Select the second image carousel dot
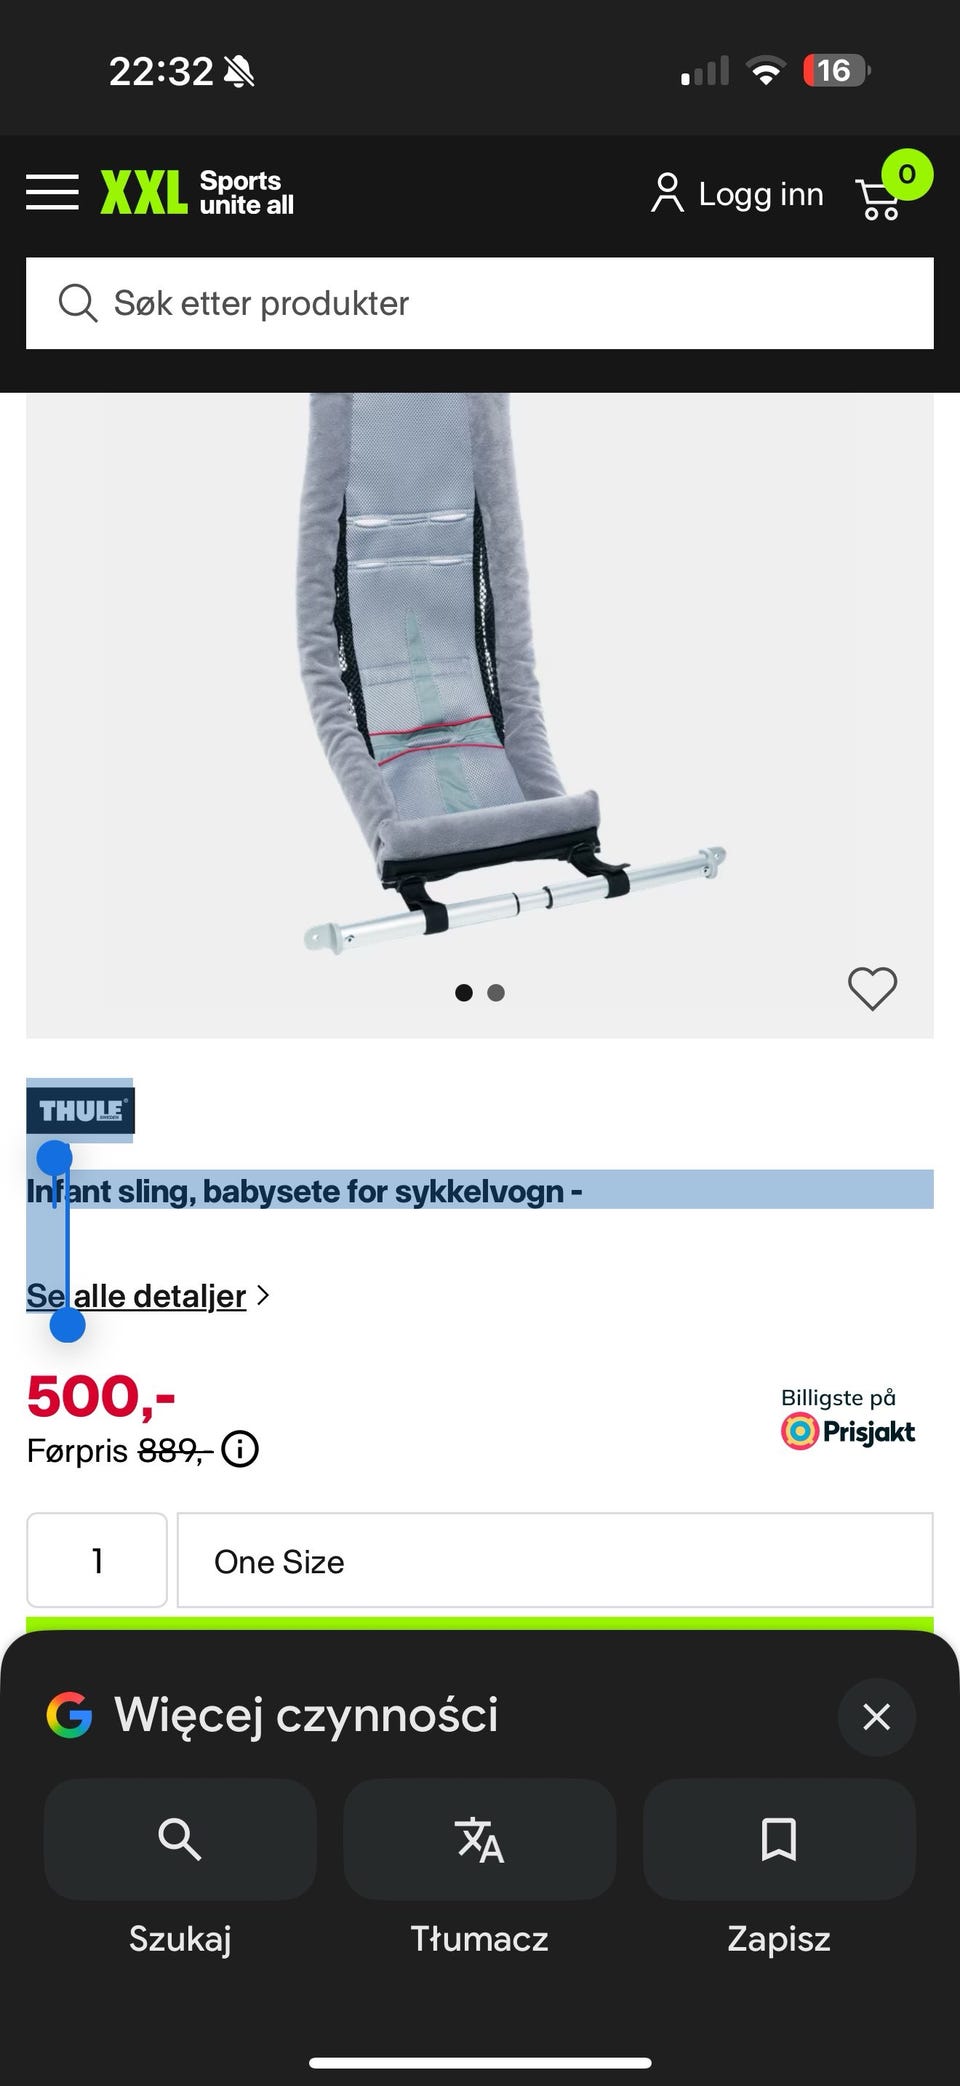This screenshot has height=2086, width=960. point(496,993)
